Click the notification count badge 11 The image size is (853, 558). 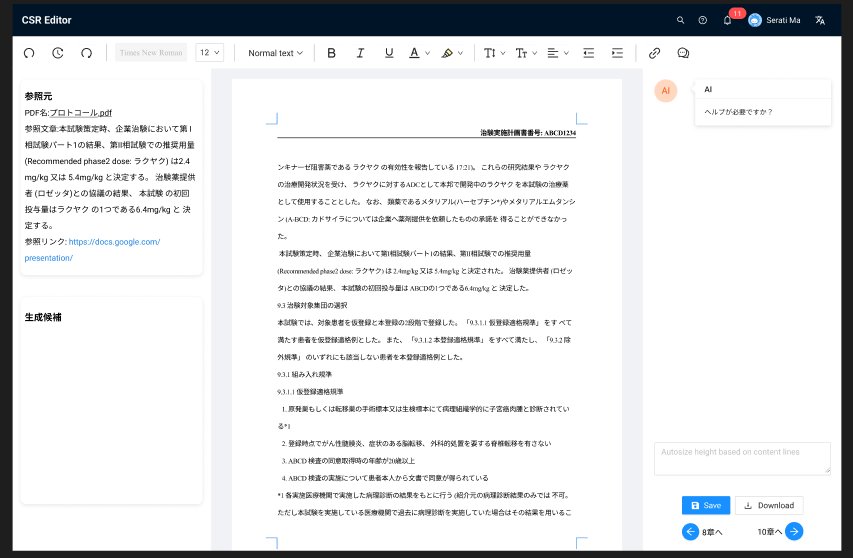[737, 13]
